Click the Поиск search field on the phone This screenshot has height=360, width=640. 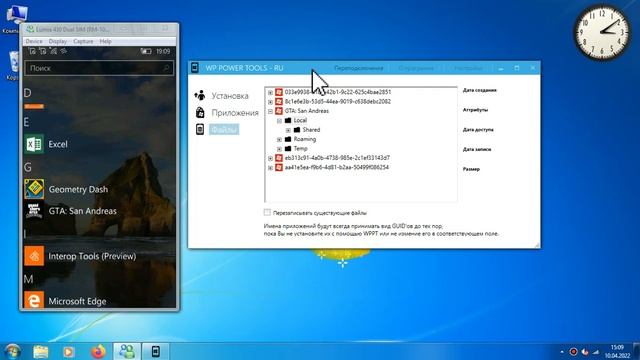coord(99,68)
